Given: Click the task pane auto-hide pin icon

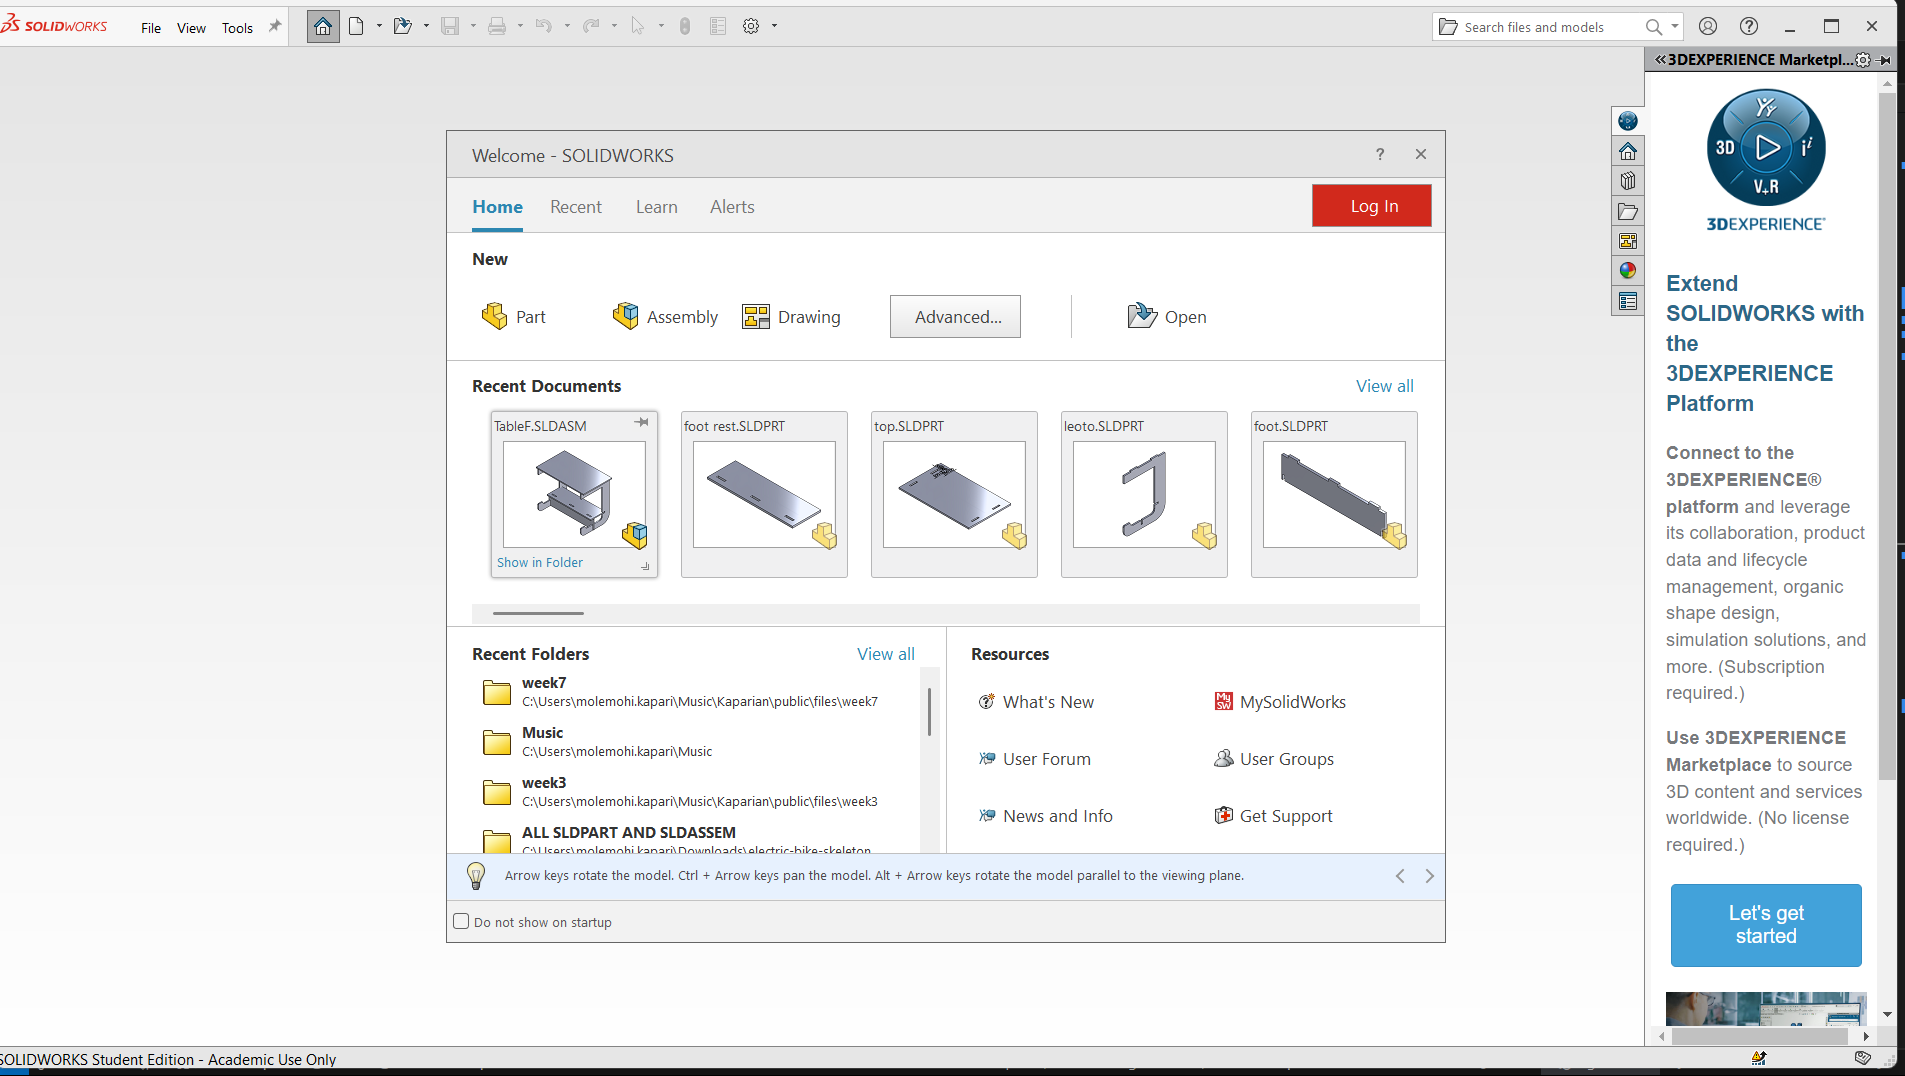Looking at the screenshot, I should tap(1885, 60).
